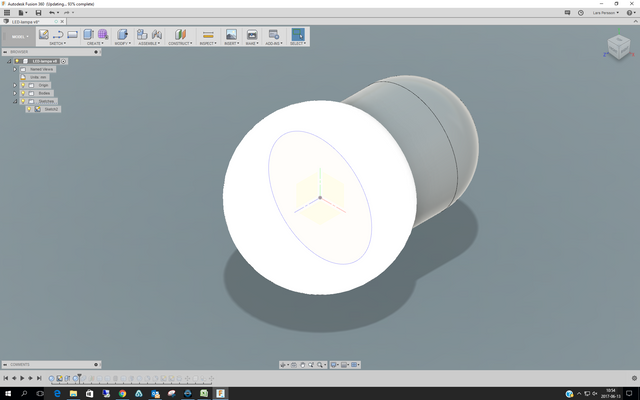
Task: Expand the Origin folder
Action: 15,85
